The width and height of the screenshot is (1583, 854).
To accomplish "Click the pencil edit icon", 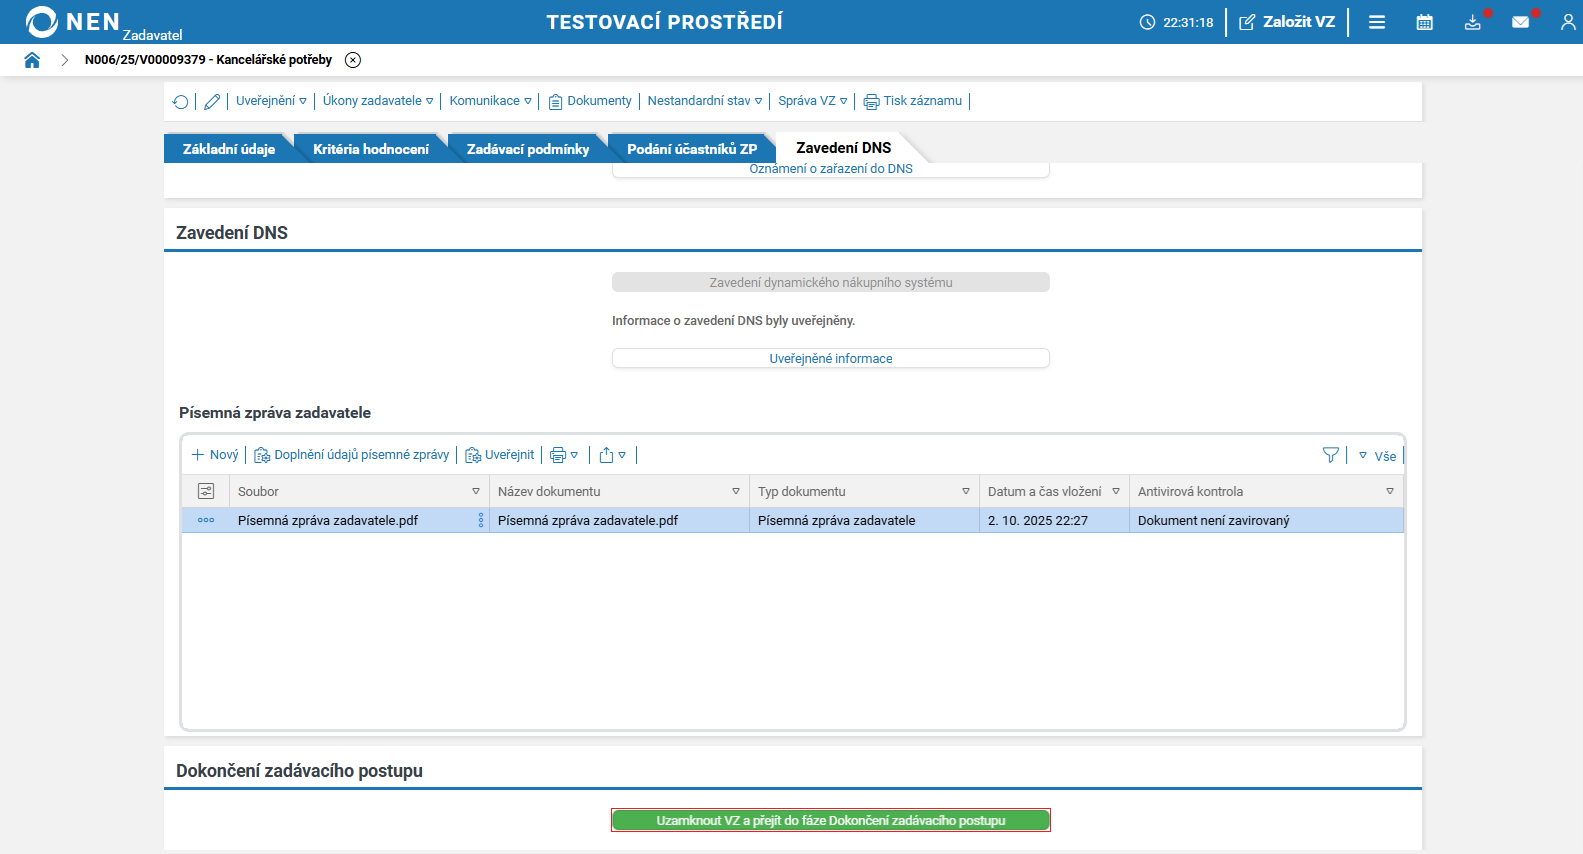I will point(212,101).
